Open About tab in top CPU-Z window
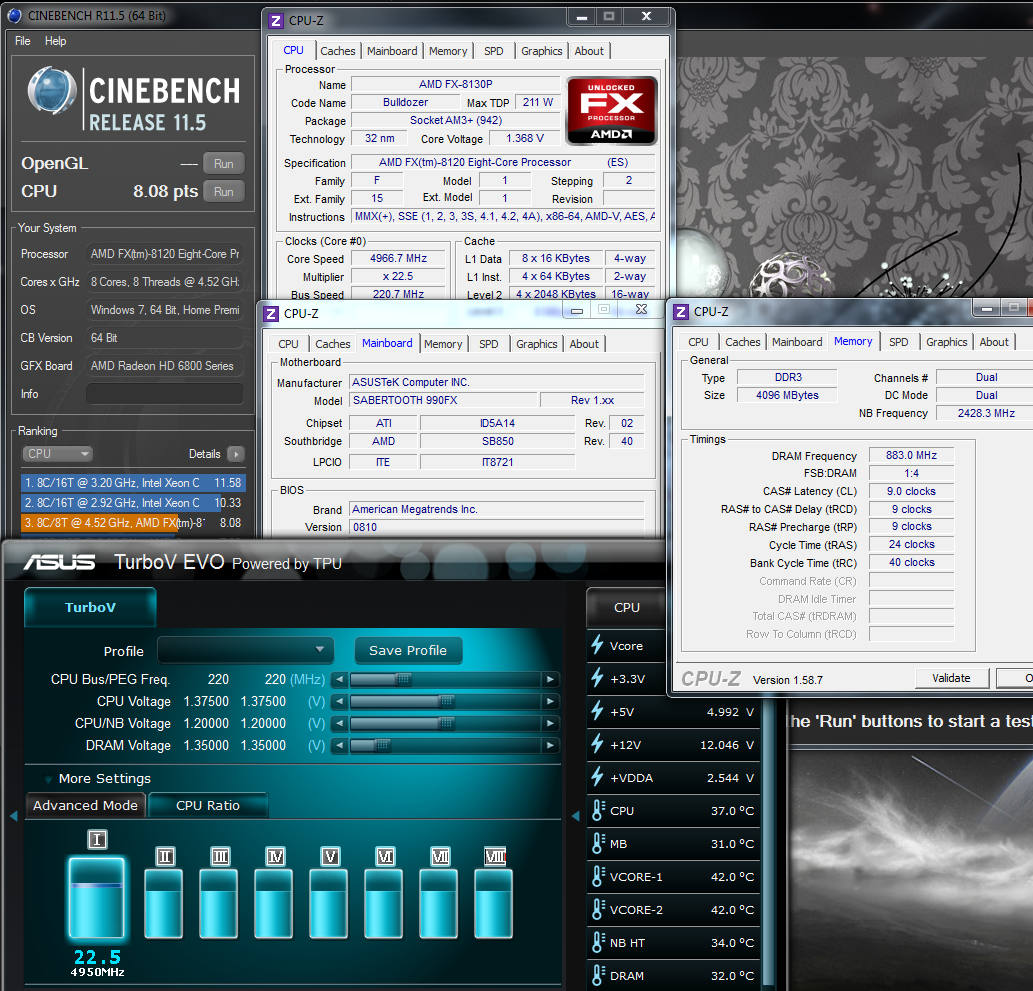 pyautogui.click(x=588, y=51)
